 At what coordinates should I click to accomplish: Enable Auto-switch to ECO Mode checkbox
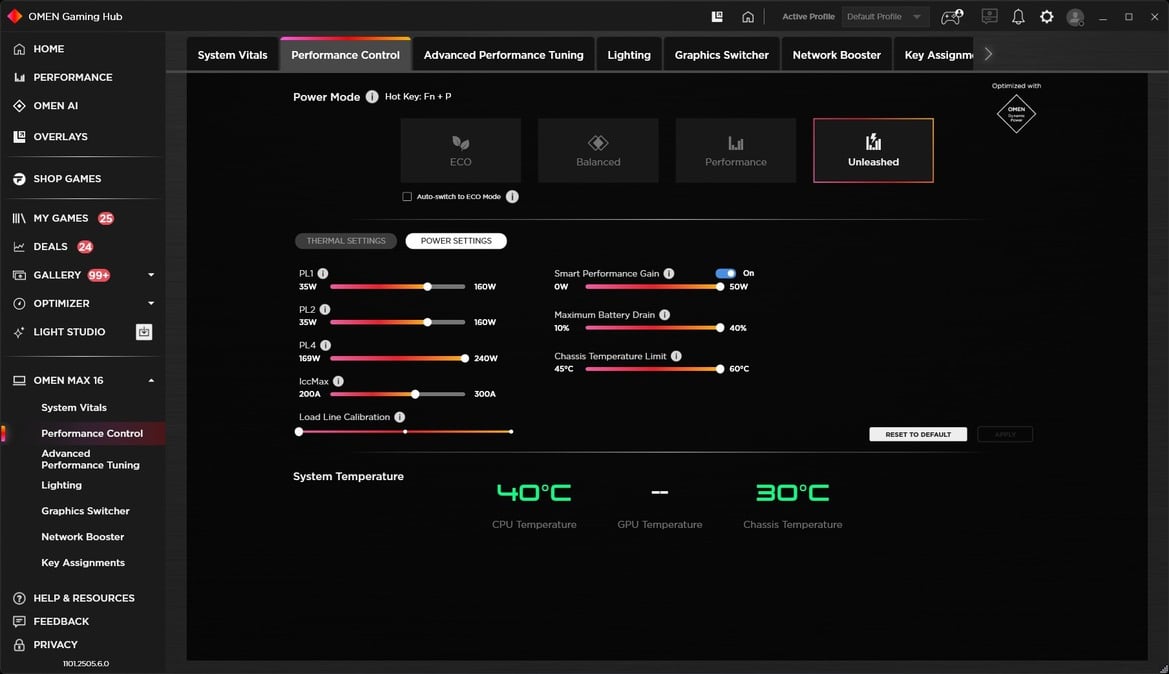click(x=407, y=197)
